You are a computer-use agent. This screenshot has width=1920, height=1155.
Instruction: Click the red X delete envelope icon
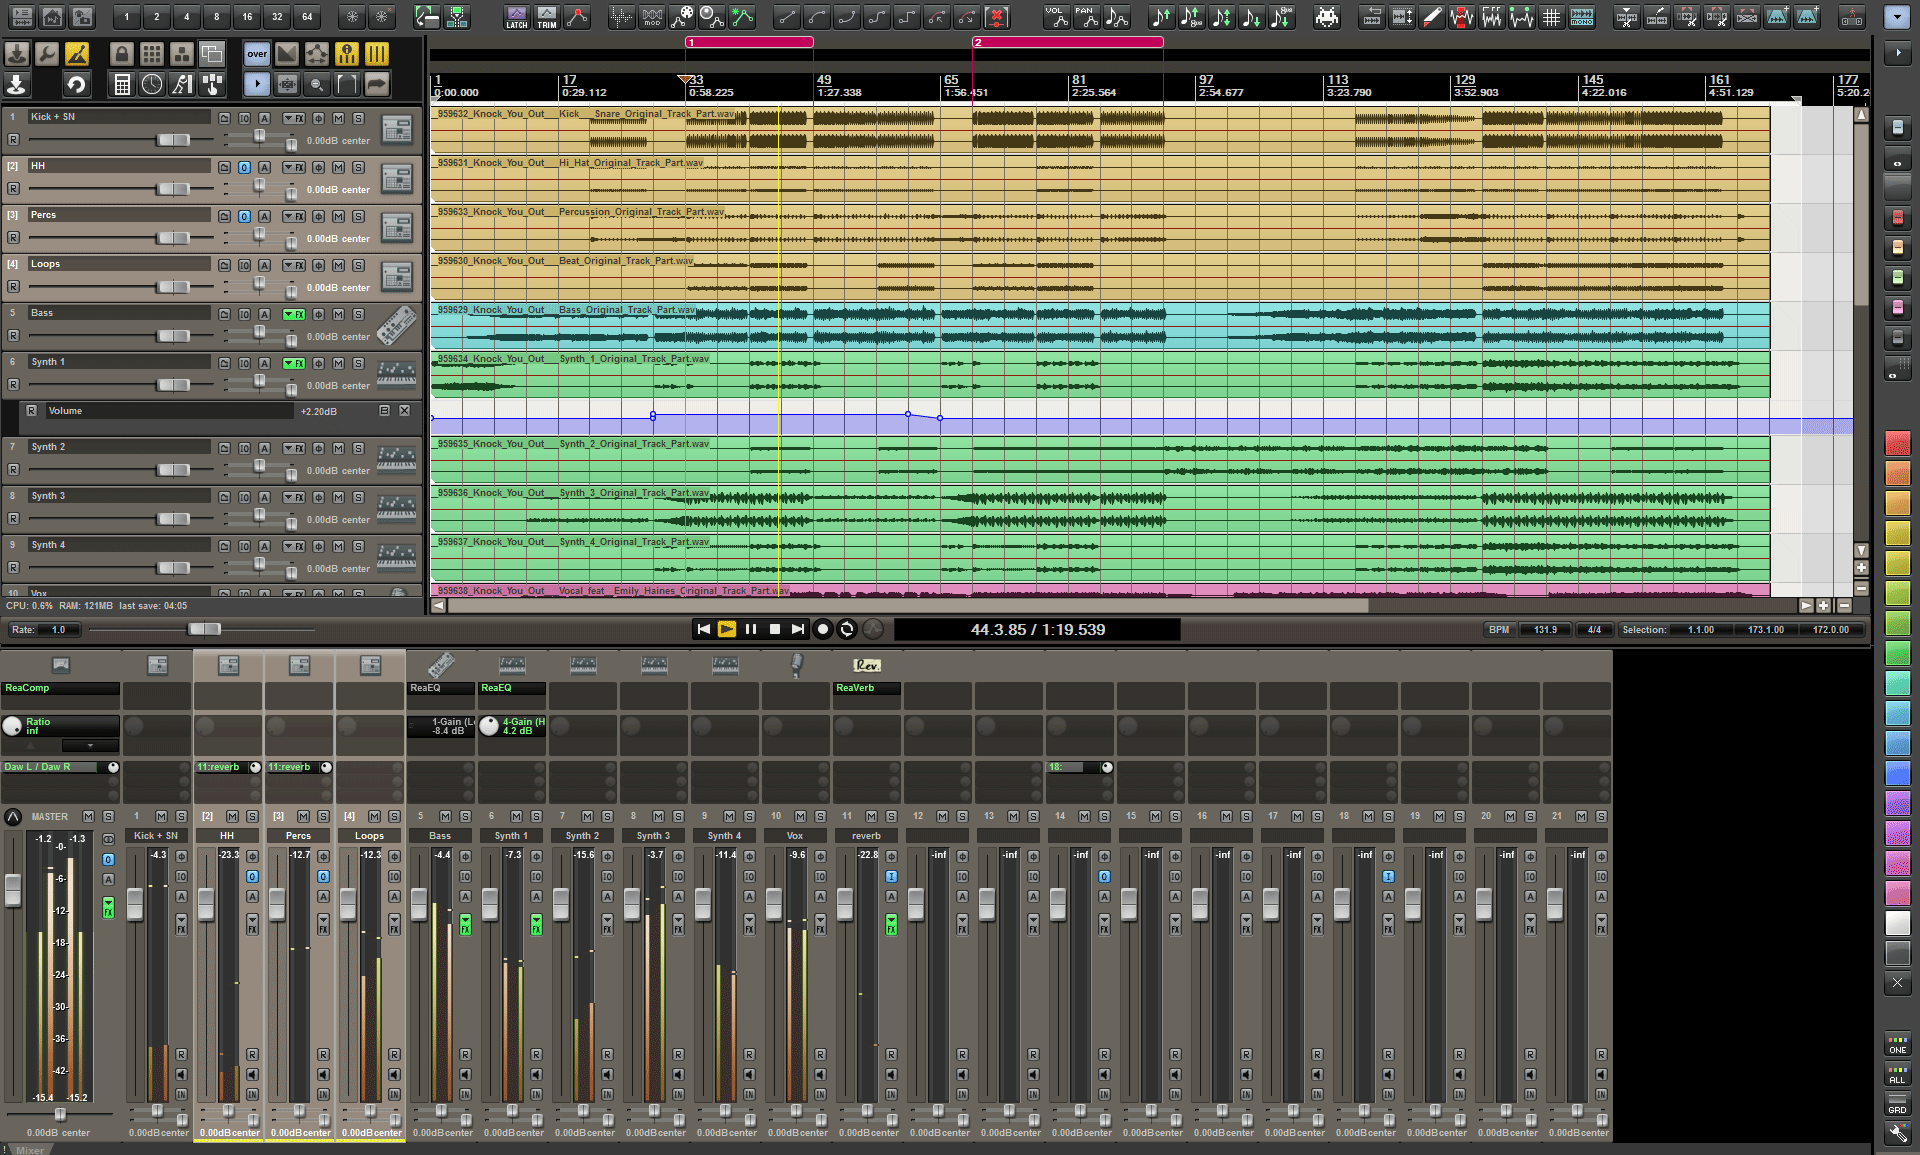[997, 17]
